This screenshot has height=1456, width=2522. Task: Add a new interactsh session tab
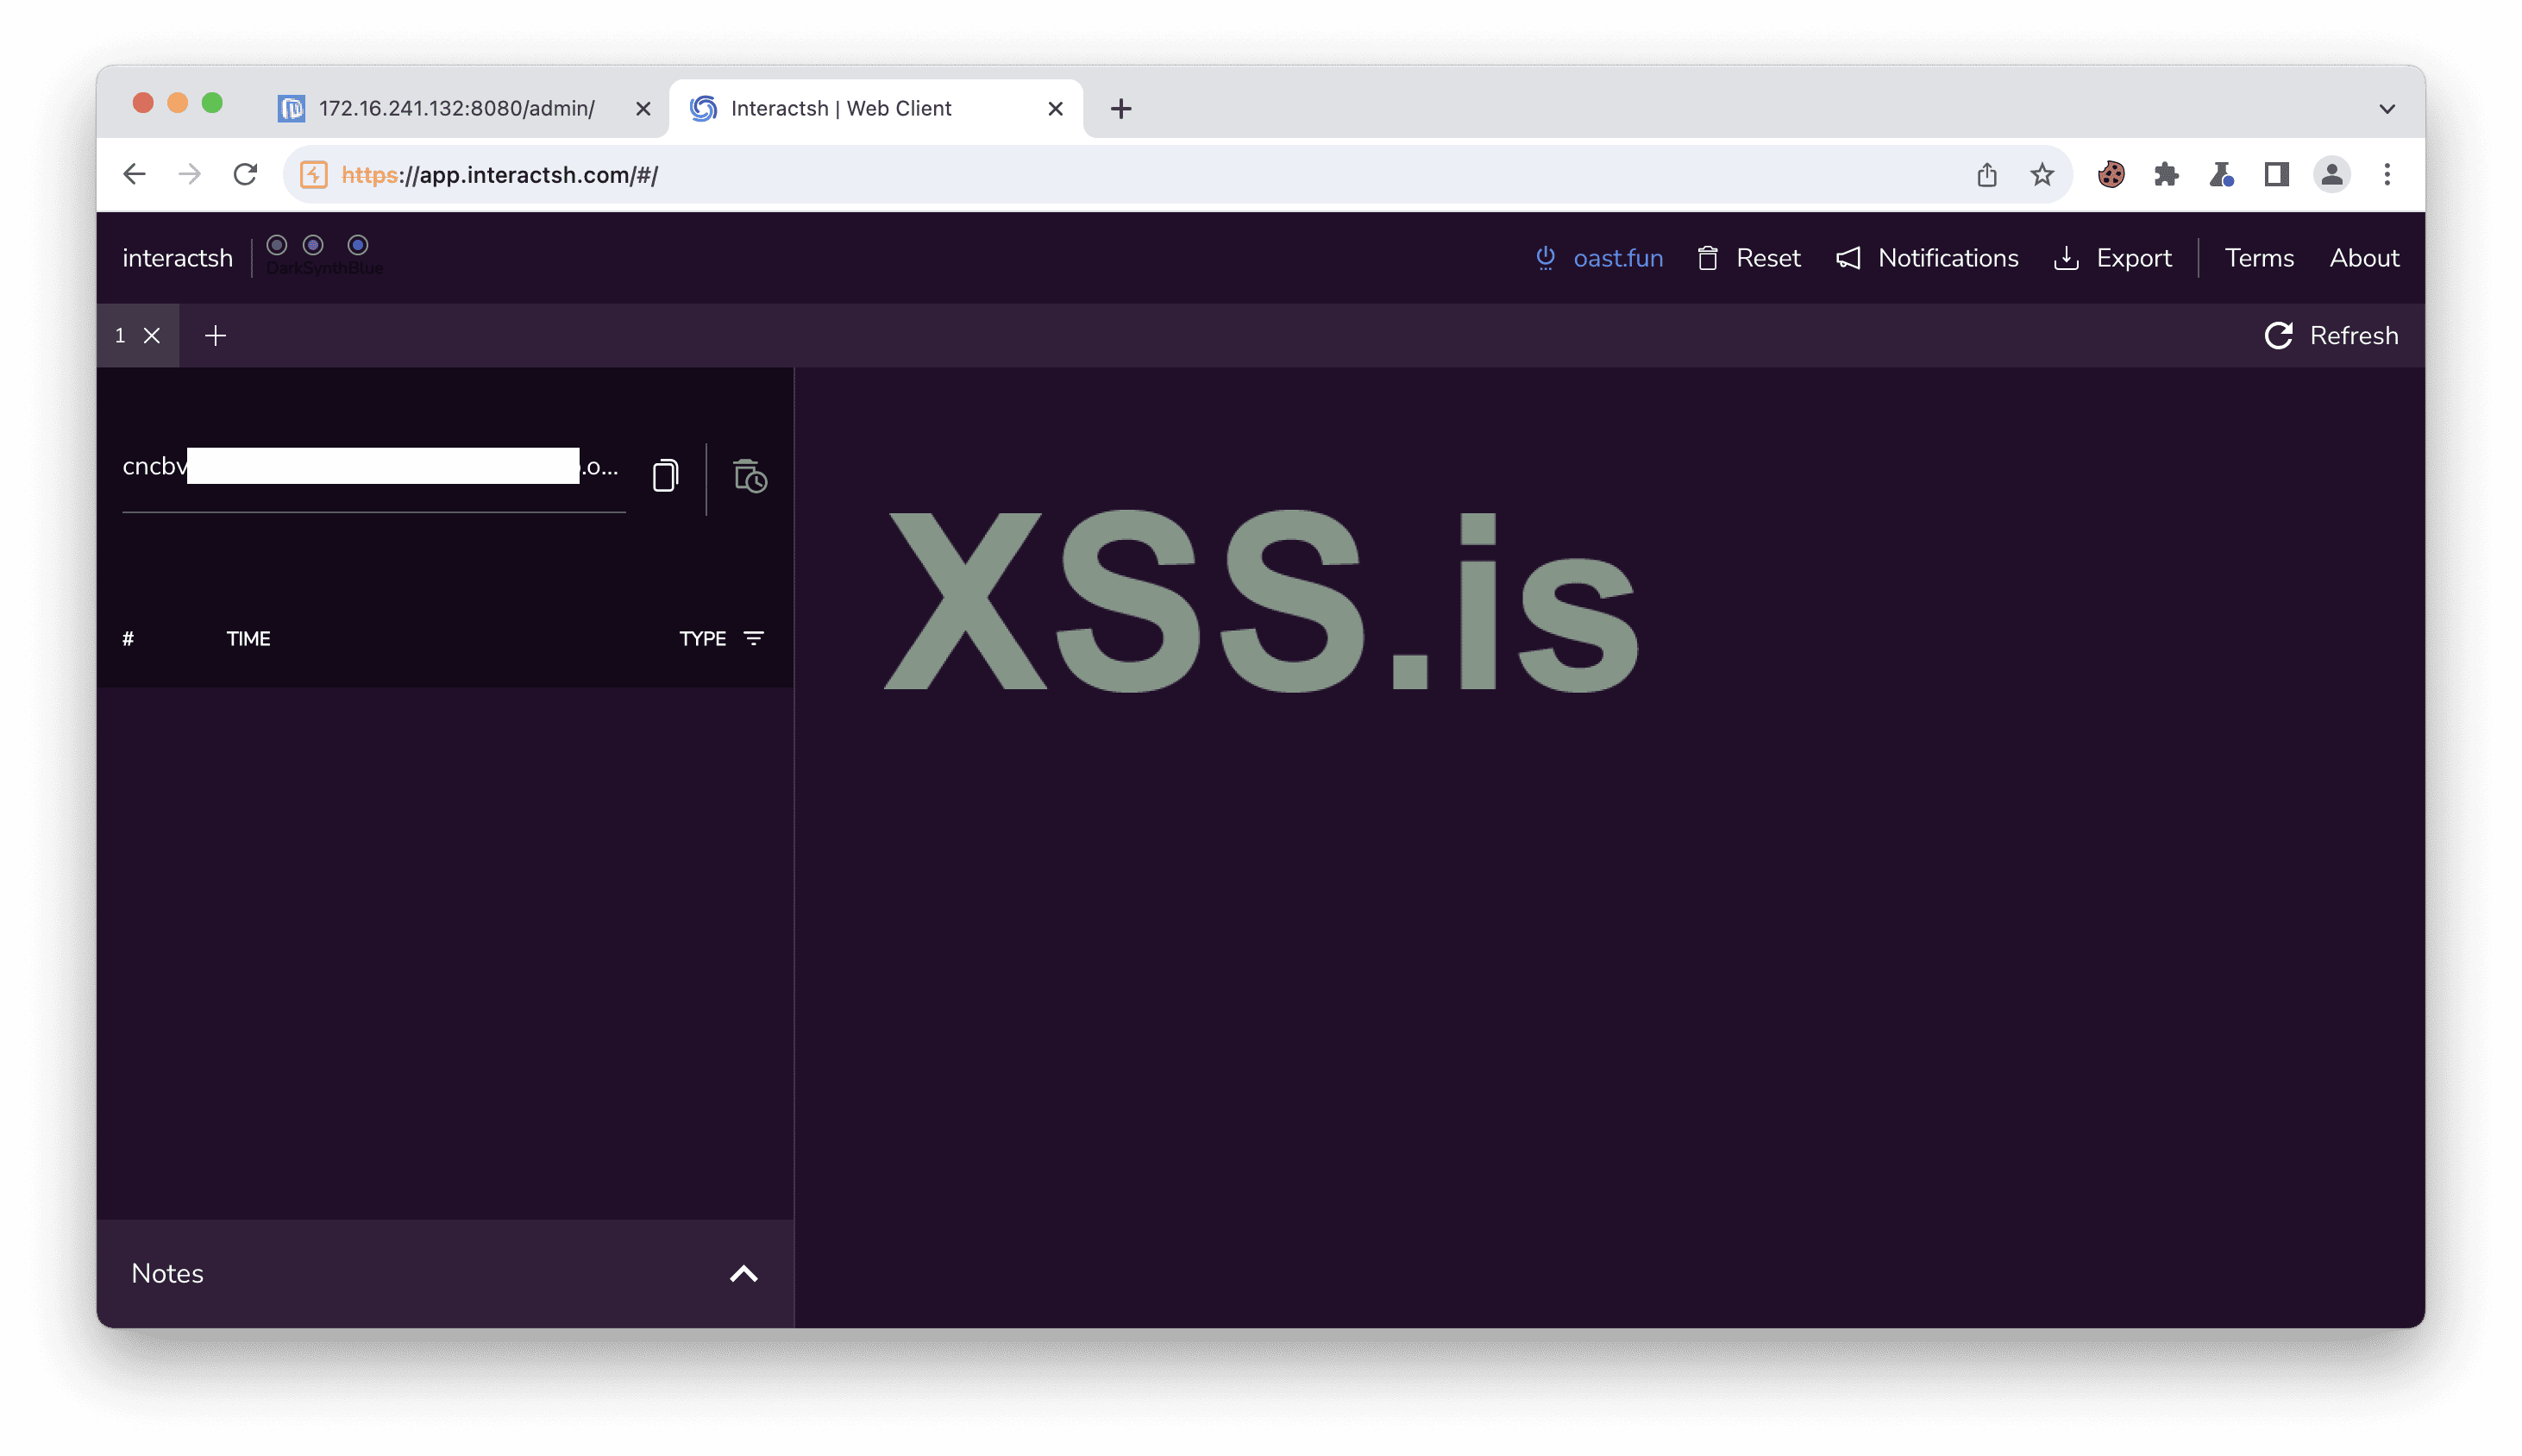(x=215, y=336)
